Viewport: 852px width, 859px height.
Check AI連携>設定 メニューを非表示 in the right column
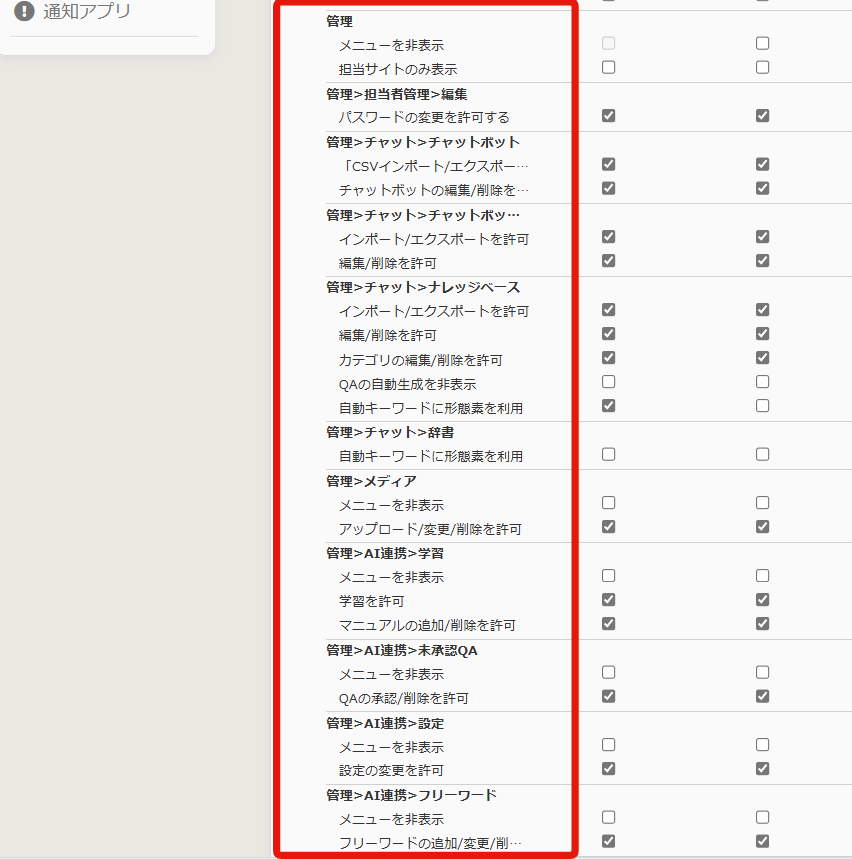[x=762, y=745]
